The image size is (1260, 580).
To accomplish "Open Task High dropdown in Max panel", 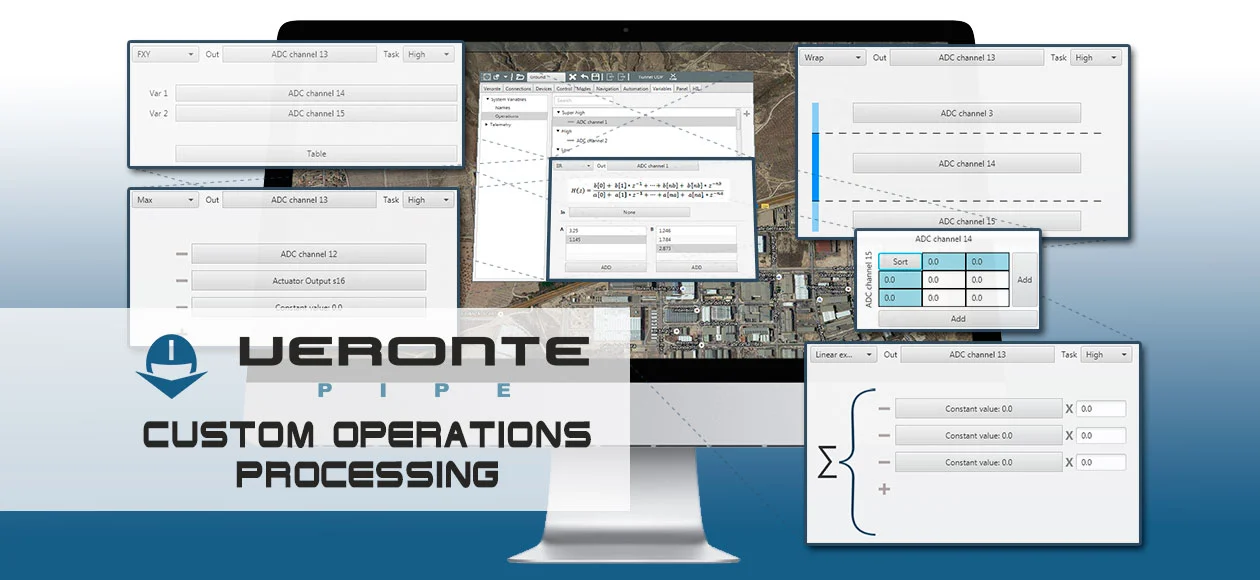I will tap(428, 200).
